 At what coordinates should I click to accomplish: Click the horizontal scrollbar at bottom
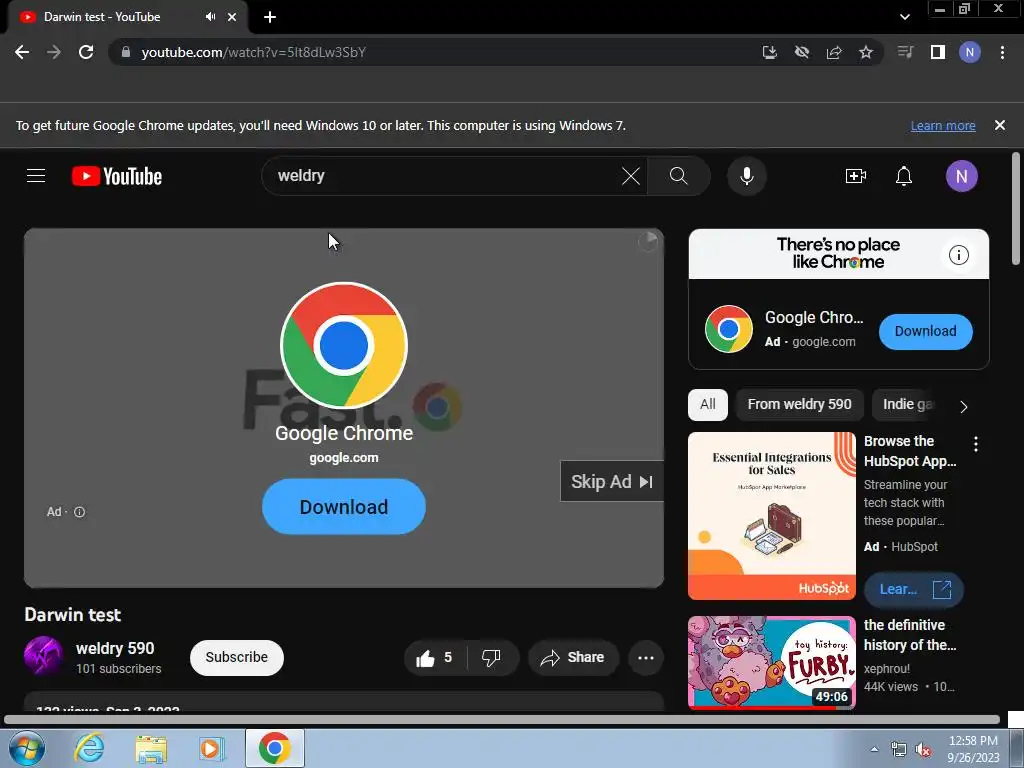pos(502,720)
